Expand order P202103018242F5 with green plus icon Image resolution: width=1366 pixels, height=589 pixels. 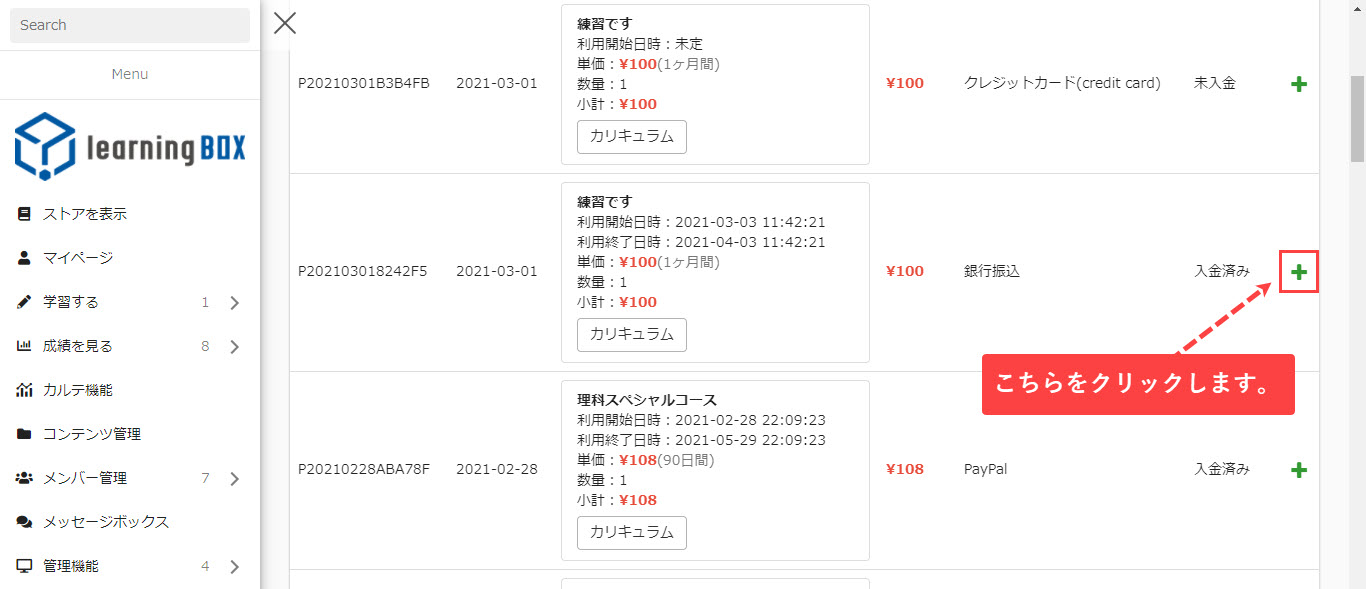[x=1299, y=272]
